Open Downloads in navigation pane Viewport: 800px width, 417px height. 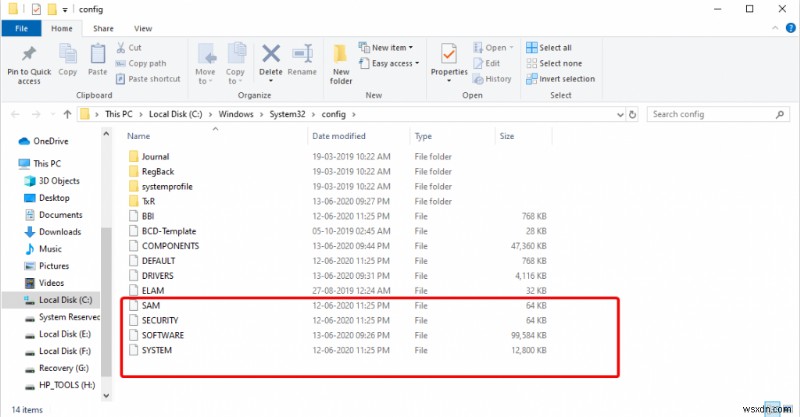coord(53,232)
